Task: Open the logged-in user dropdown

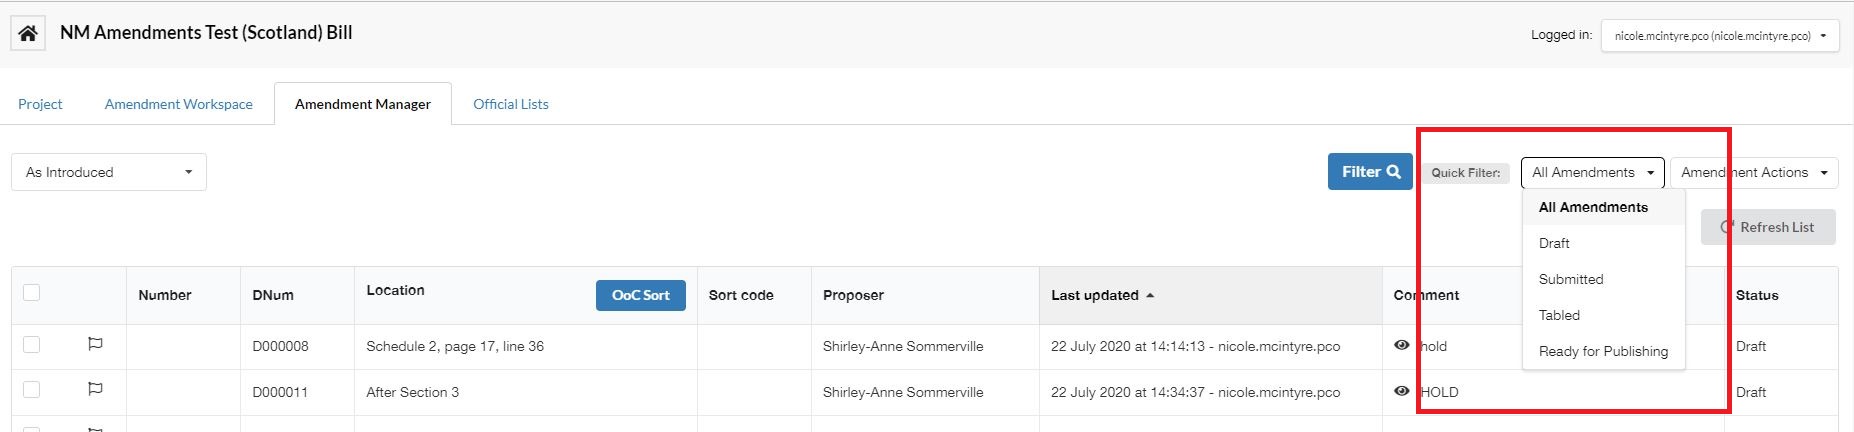Action: tap(1720, 35)
